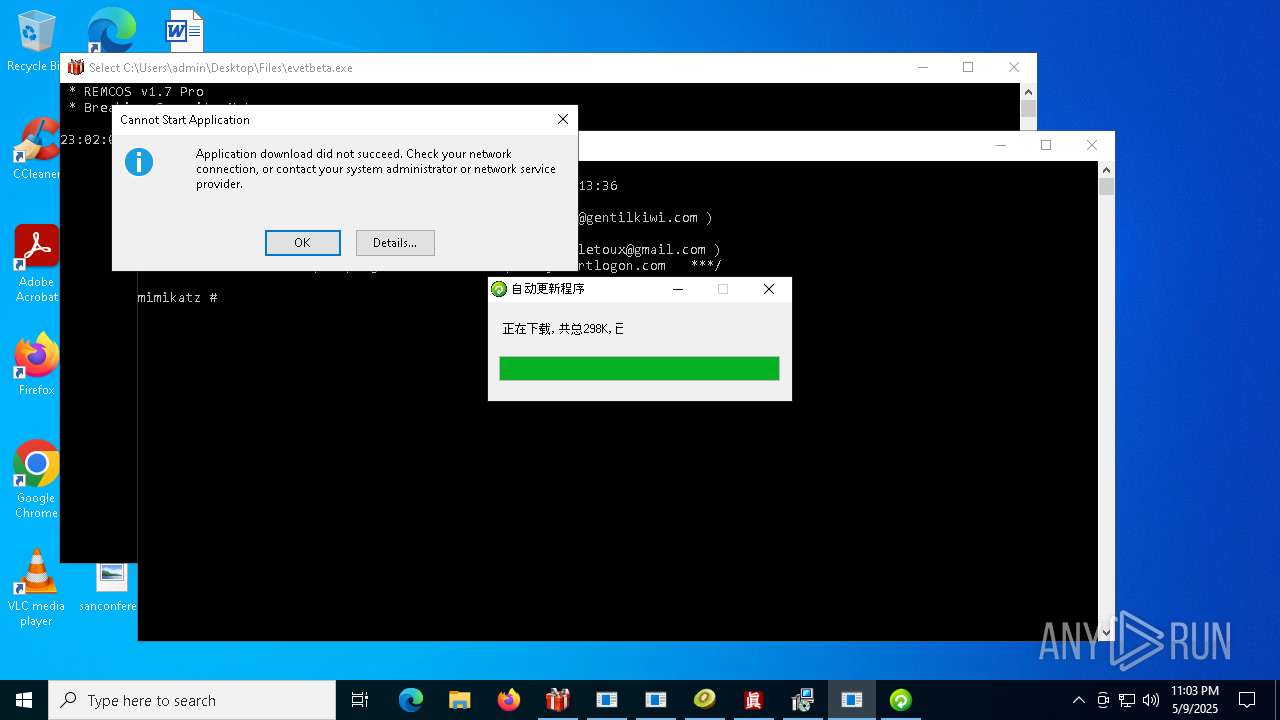The image size is (1280, 720).
Task: Maximize the evetbeta.exe console window
Action: pos(967,67)
